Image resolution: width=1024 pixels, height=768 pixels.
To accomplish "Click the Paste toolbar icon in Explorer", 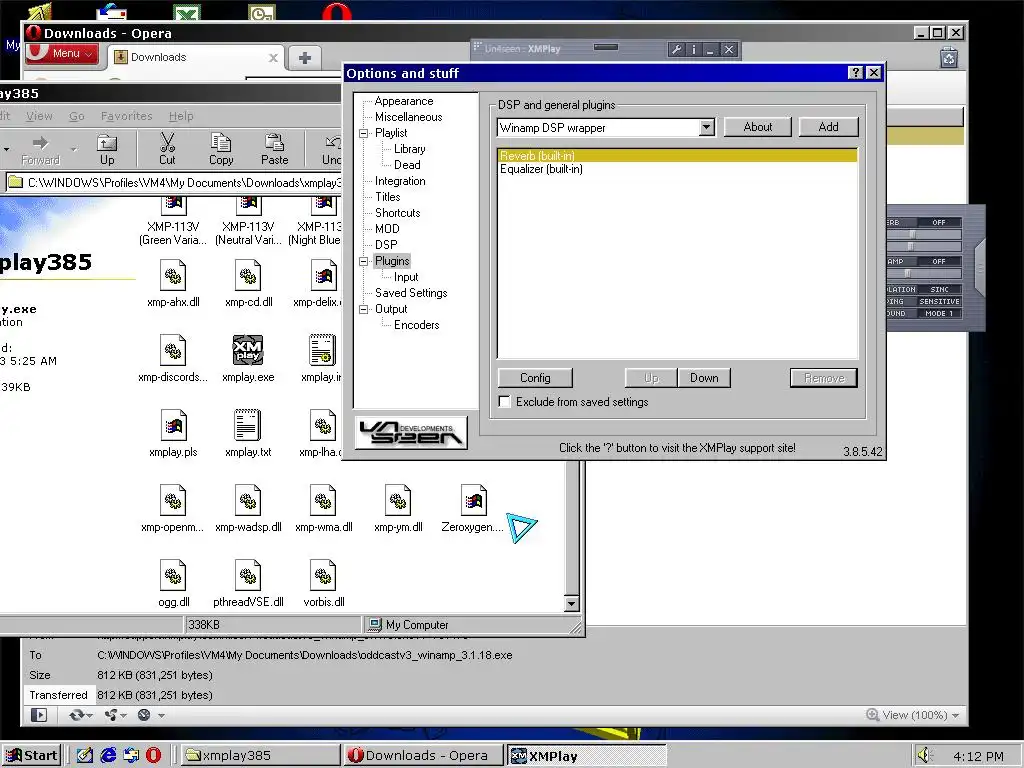I will pyautogui.click(x=274, y=149).
